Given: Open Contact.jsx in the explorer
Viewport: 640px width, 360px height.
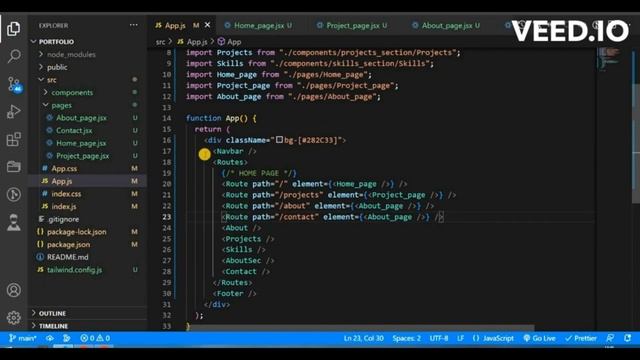Looking at the screenshot, I should 74,130.
